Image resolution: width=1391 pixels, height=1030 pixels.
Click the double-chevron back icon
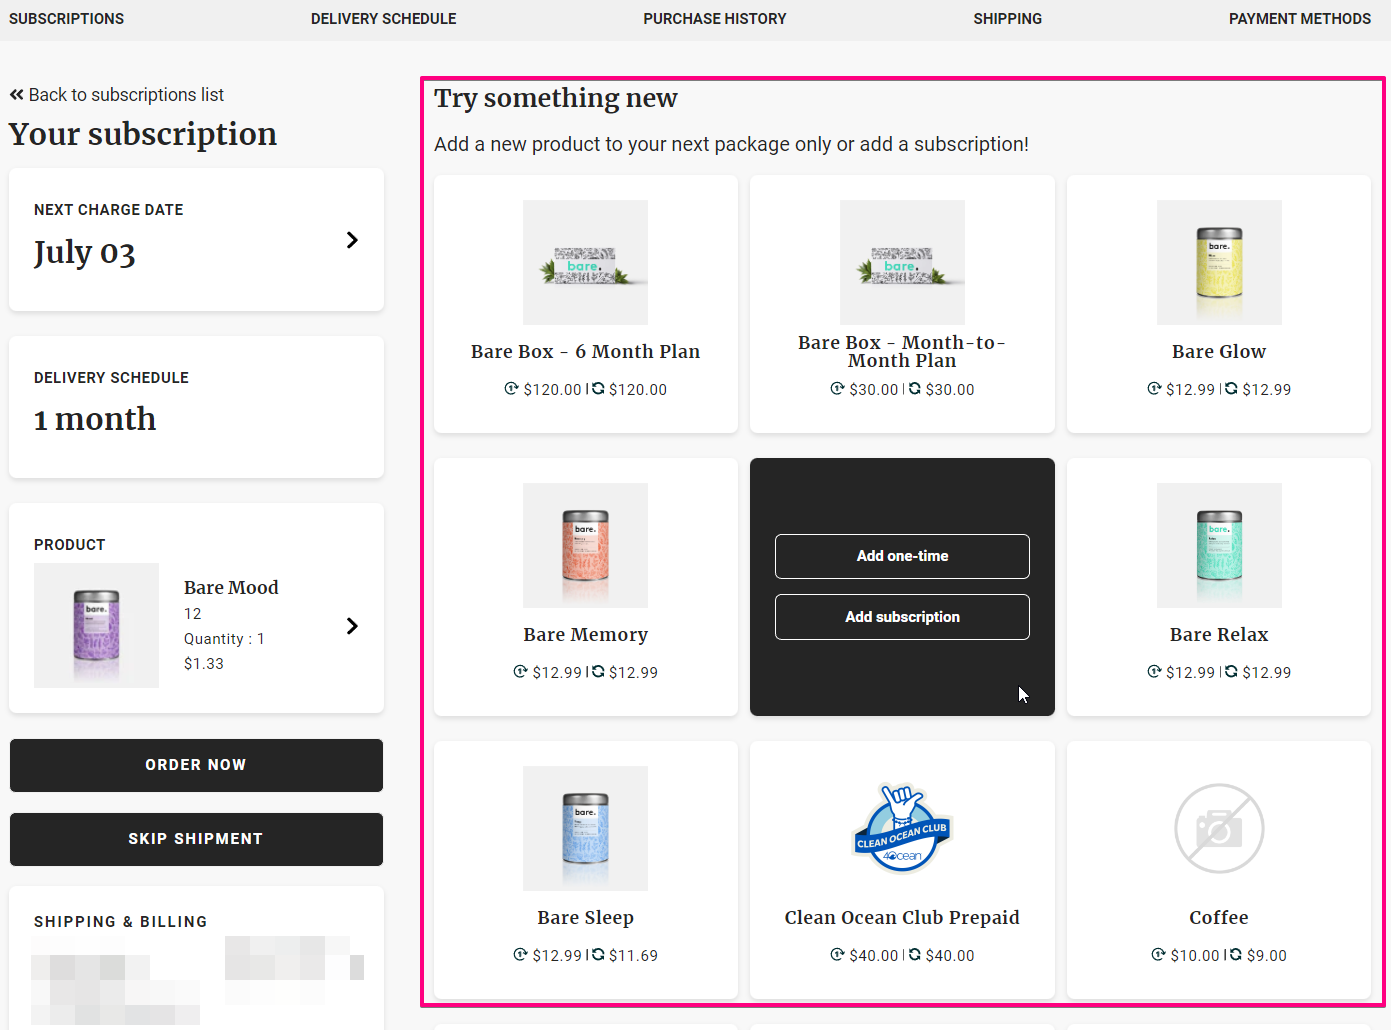(x=16, y=94)
